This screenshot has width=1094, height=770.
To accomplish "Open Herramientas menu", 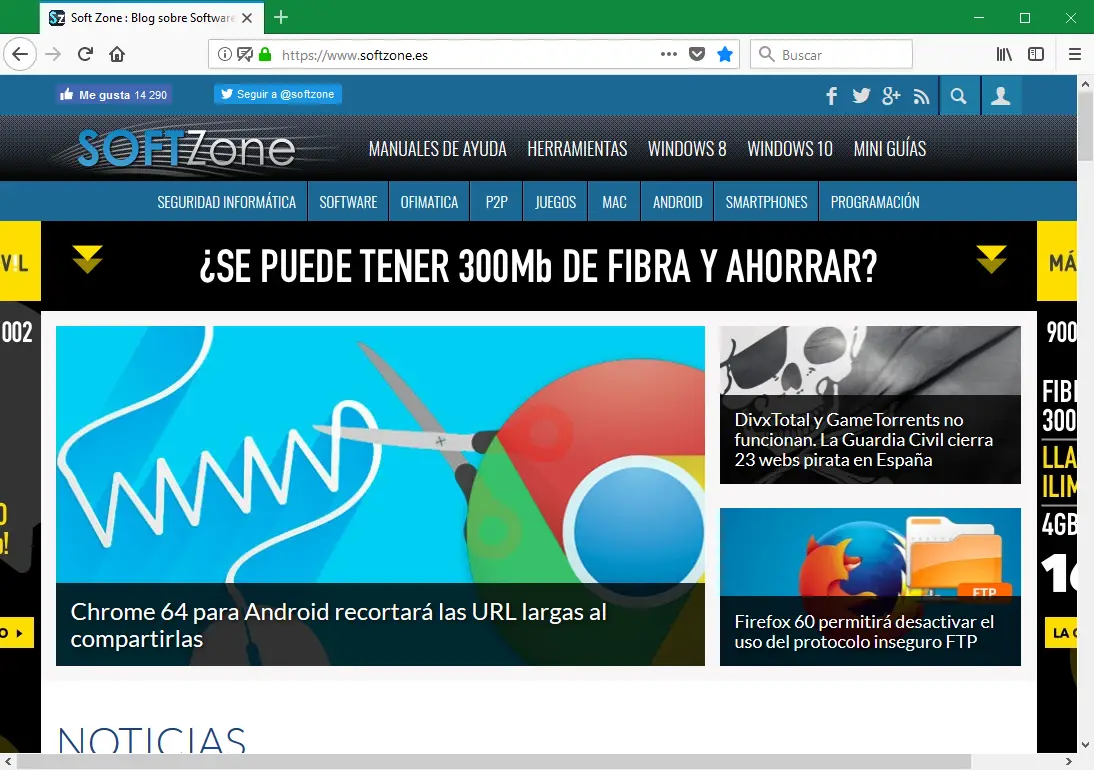I will pos(577,149).
